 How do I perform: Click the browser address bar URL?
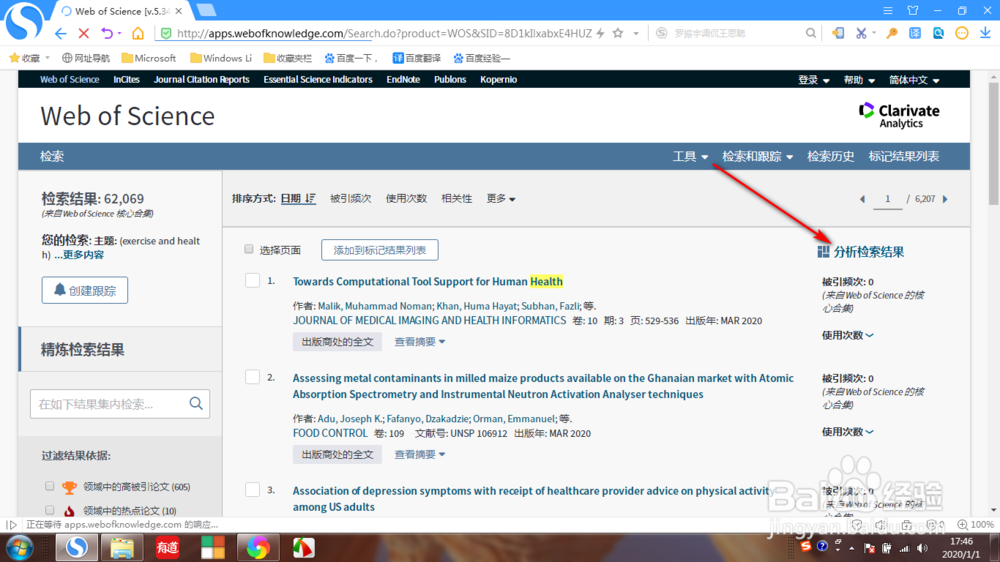coord(384,33)
